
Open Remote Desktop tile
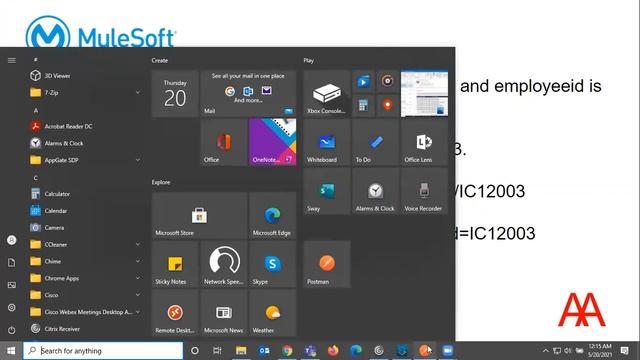[175, 313]
